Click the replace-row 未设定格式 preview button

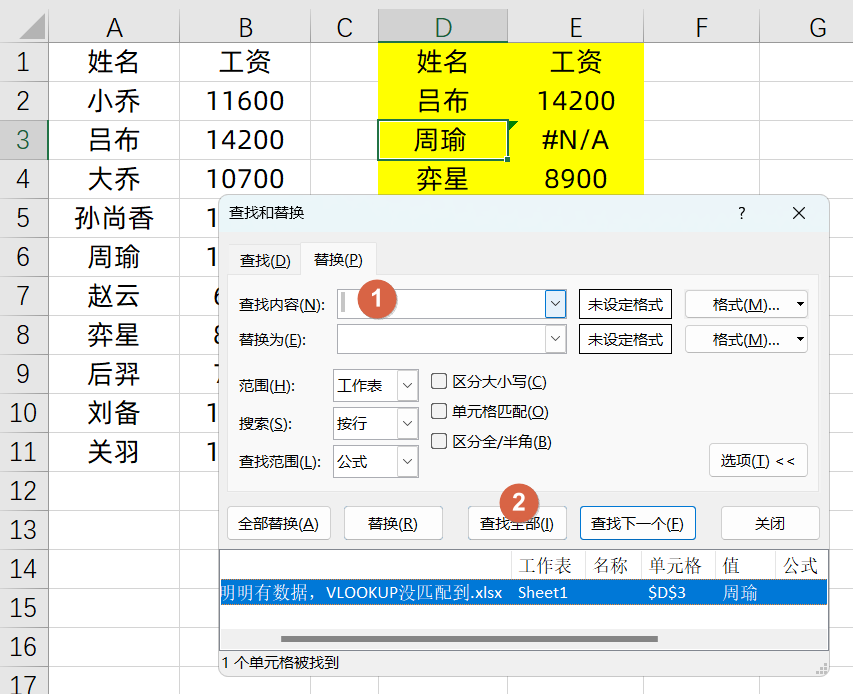pyautogui.click(x=625, y=339)
